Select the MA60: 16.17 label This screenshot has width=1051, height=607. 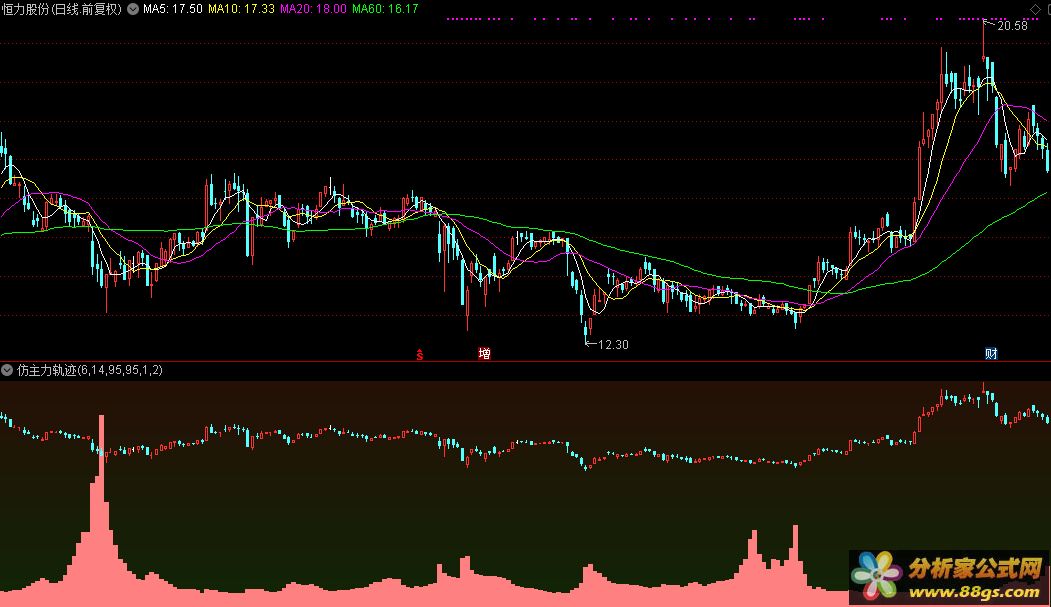[385, 9]
